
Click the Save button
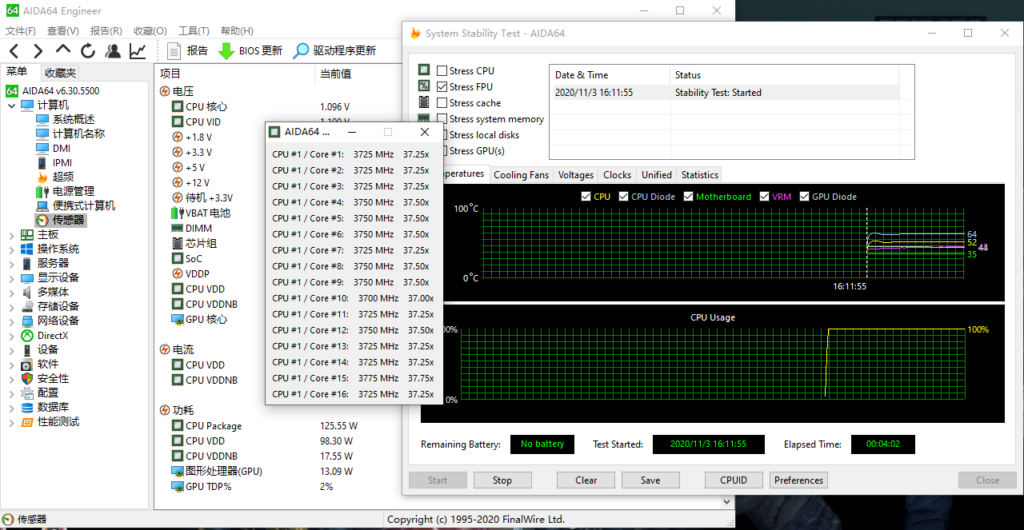coord(650,480)
